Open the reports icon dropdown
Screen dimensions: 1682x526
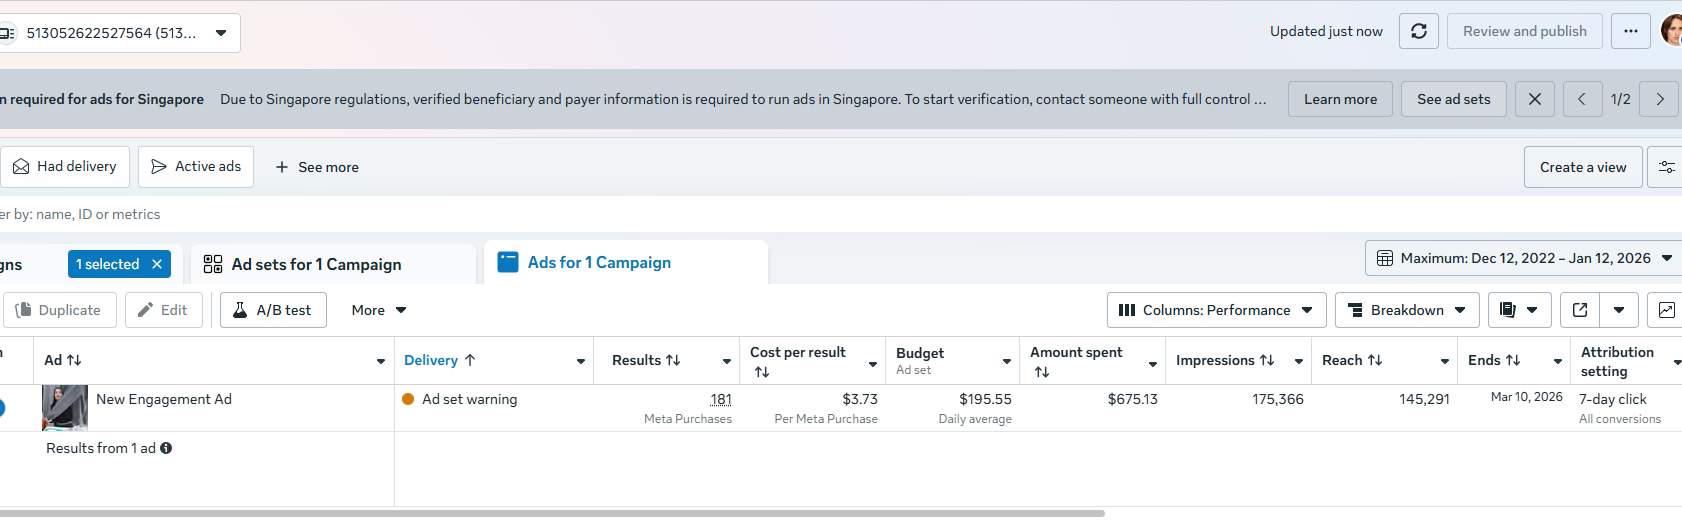[1519, 310]
